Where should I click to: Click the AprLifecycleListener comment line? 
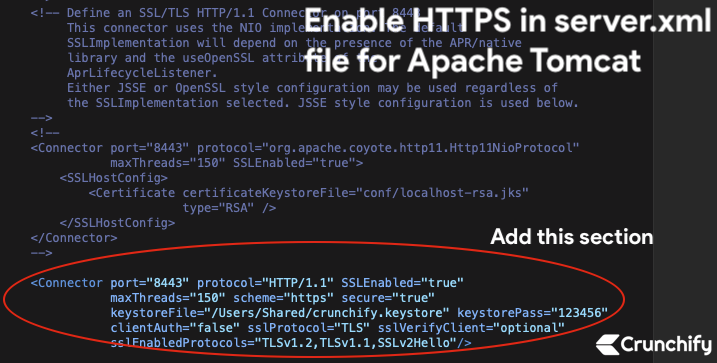pos(142,73)
